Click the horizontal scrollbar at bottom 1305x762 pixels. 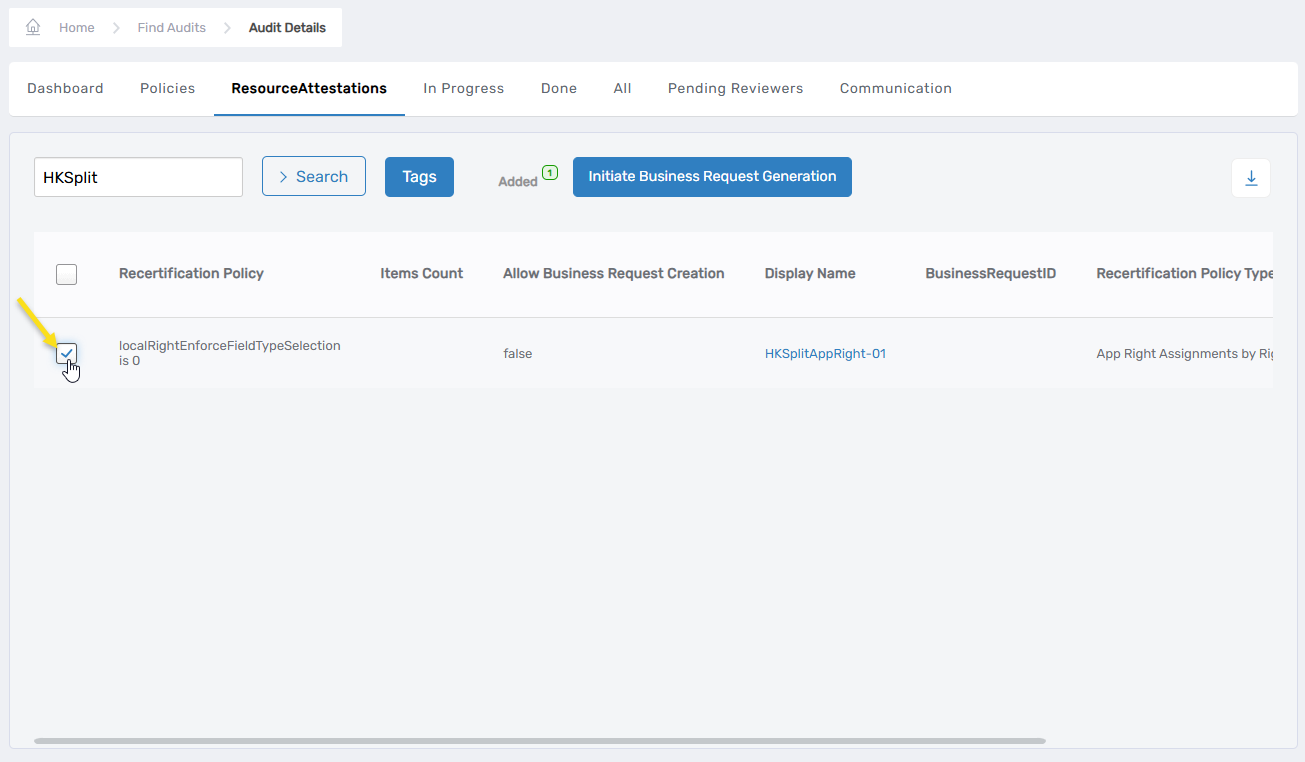pos(540,741)
